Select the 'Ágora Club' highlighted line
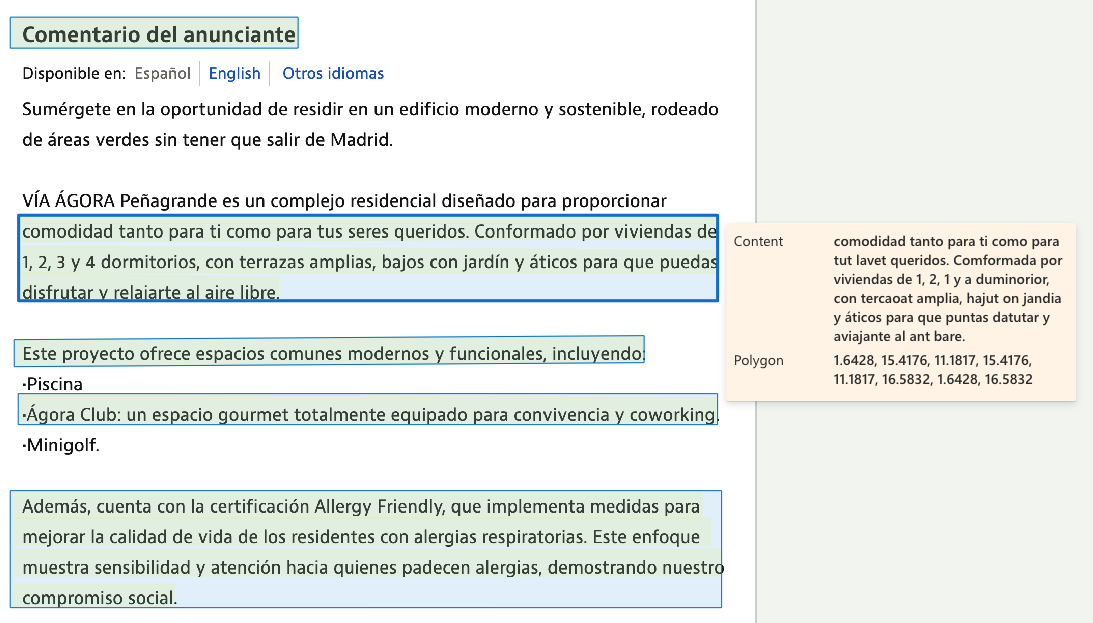 point(368,409)
